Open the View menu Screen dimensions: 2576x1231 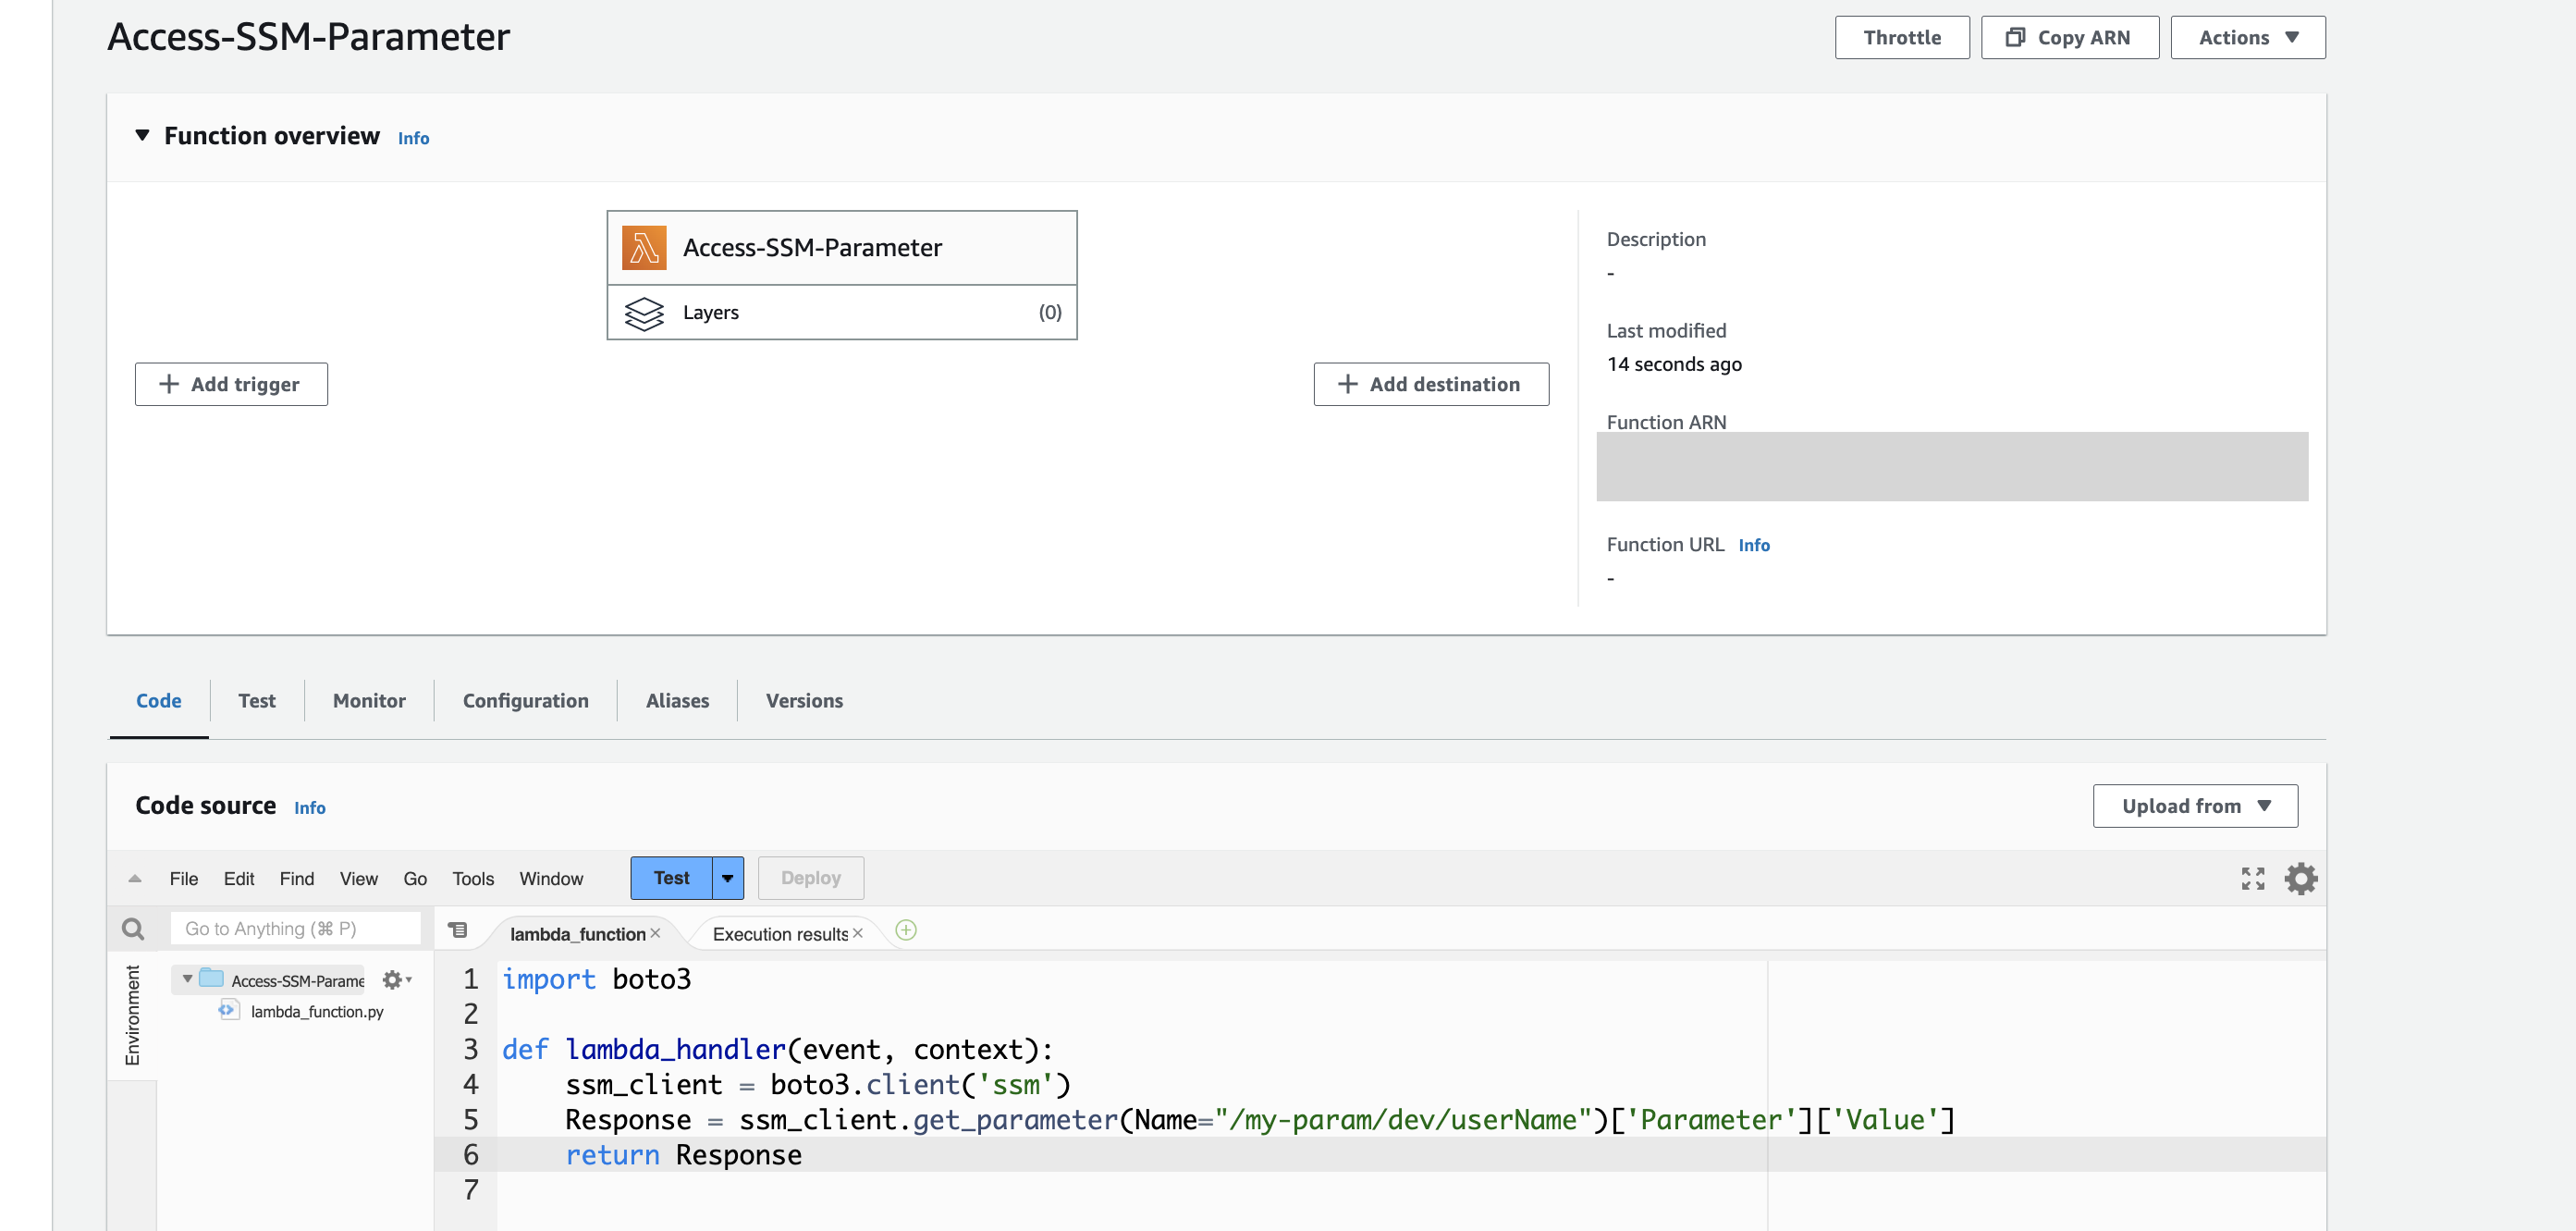click(x=358, y=879)
